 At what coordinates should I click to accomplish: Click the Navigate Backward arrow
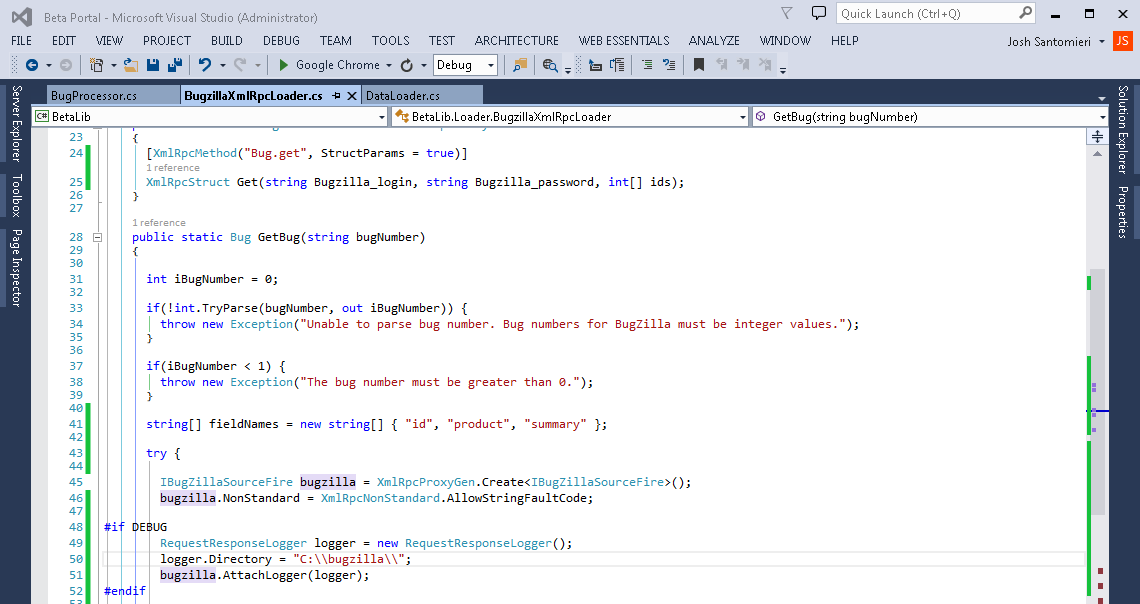coord(33,66)
